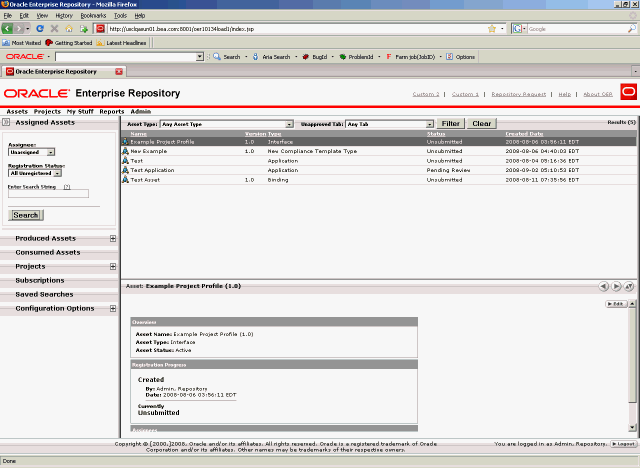Viewport: 640px width, 468px height.
Task: Click the Clear button
Action: (x=482, y=124)
